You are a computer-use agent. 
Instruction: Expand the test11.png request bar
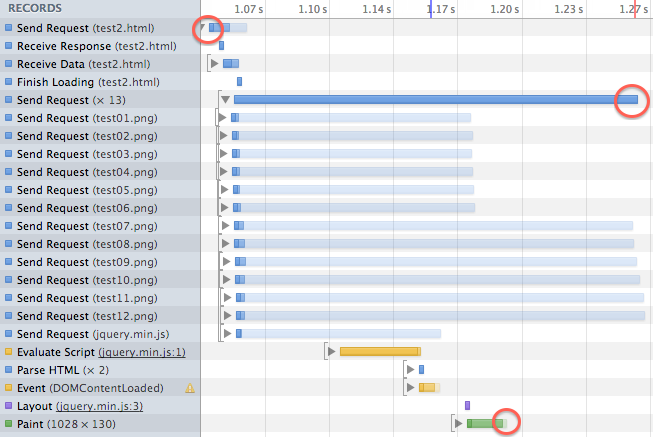pos(227,297)
